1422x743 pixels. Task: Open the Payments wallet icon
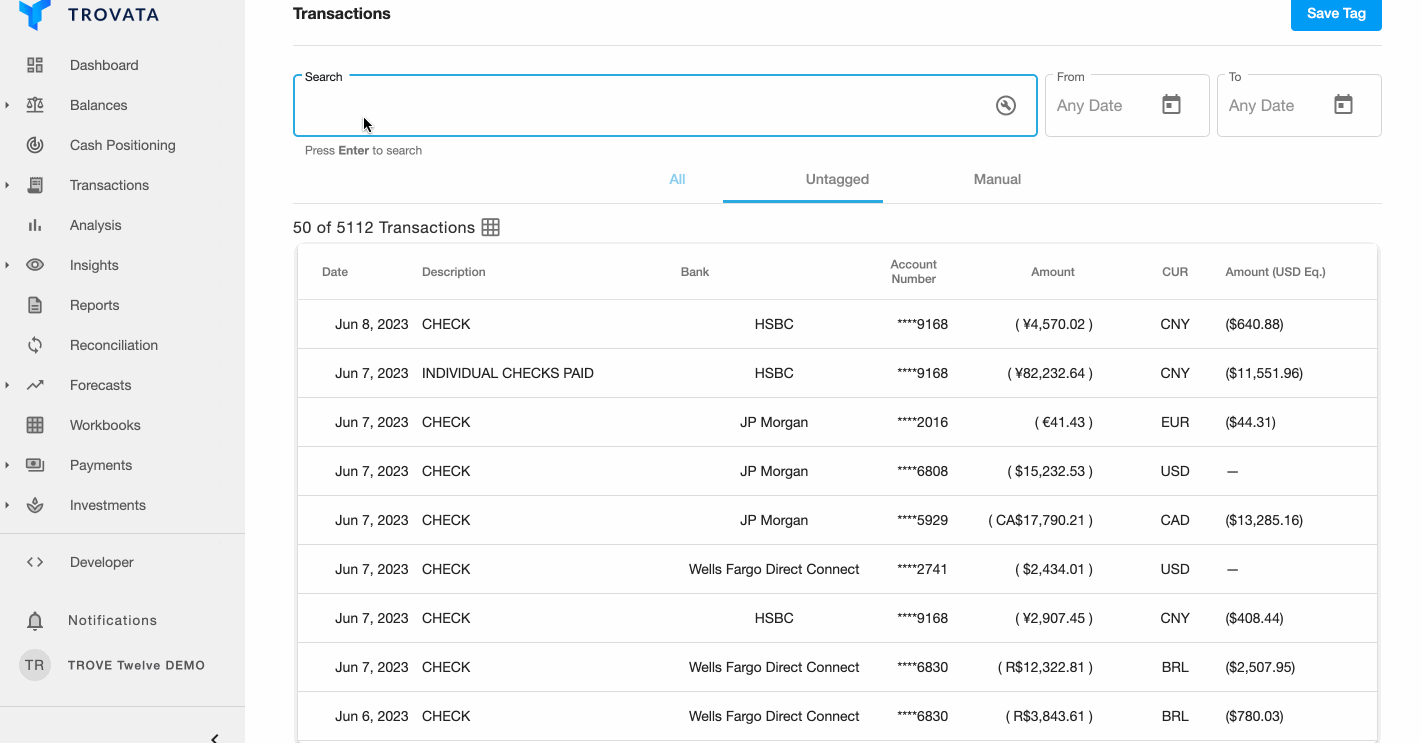click(35, 464)
